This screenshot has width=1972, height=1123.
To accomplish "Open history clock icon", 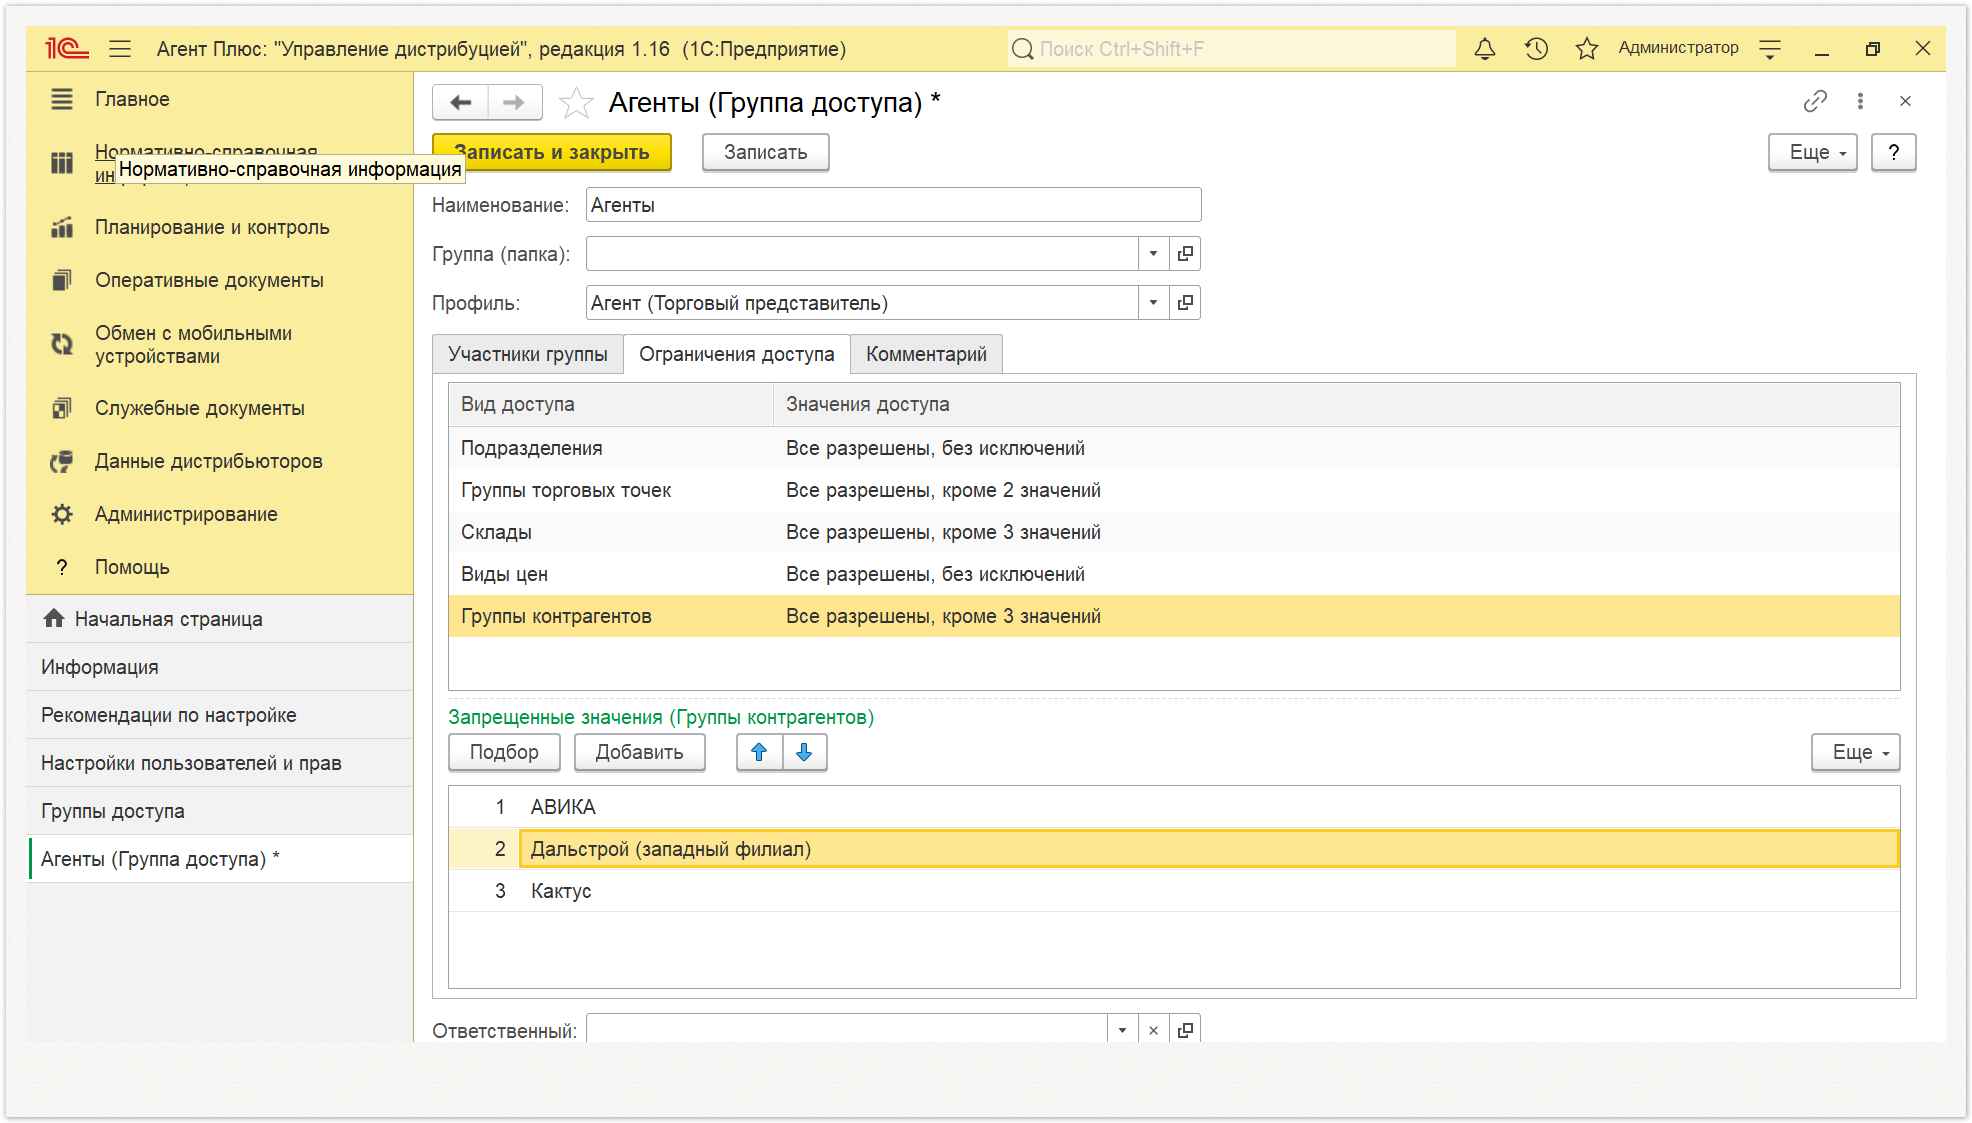I will click(1536, 48).
